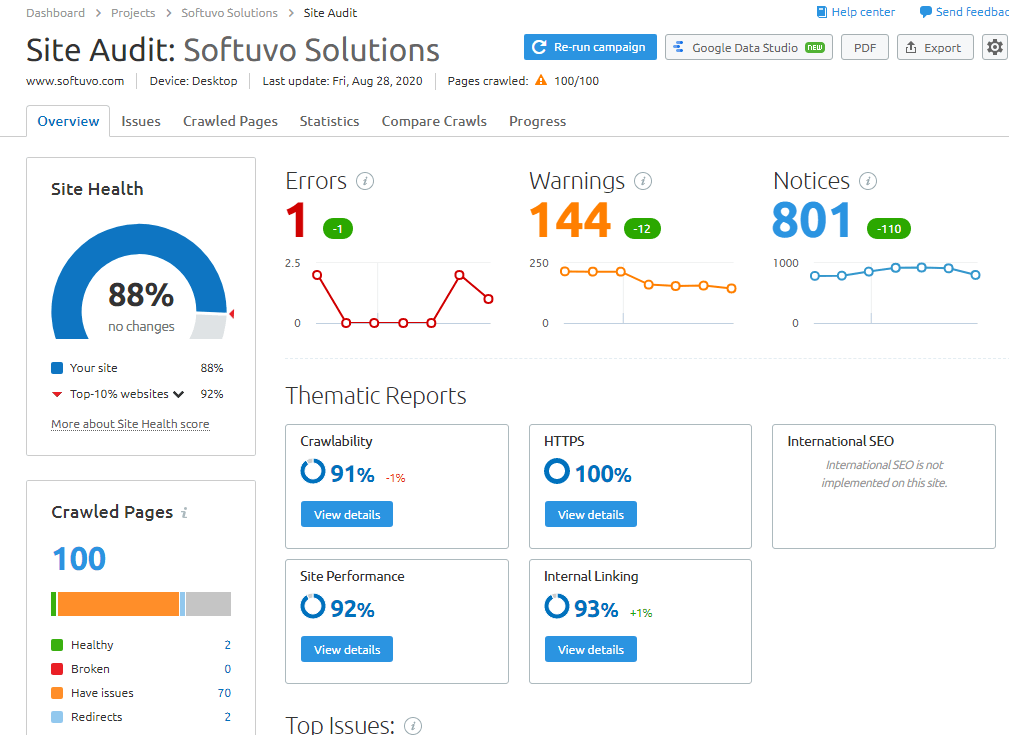
Task: Click the Have issues orange legend swatch
Action: (57, 693)
